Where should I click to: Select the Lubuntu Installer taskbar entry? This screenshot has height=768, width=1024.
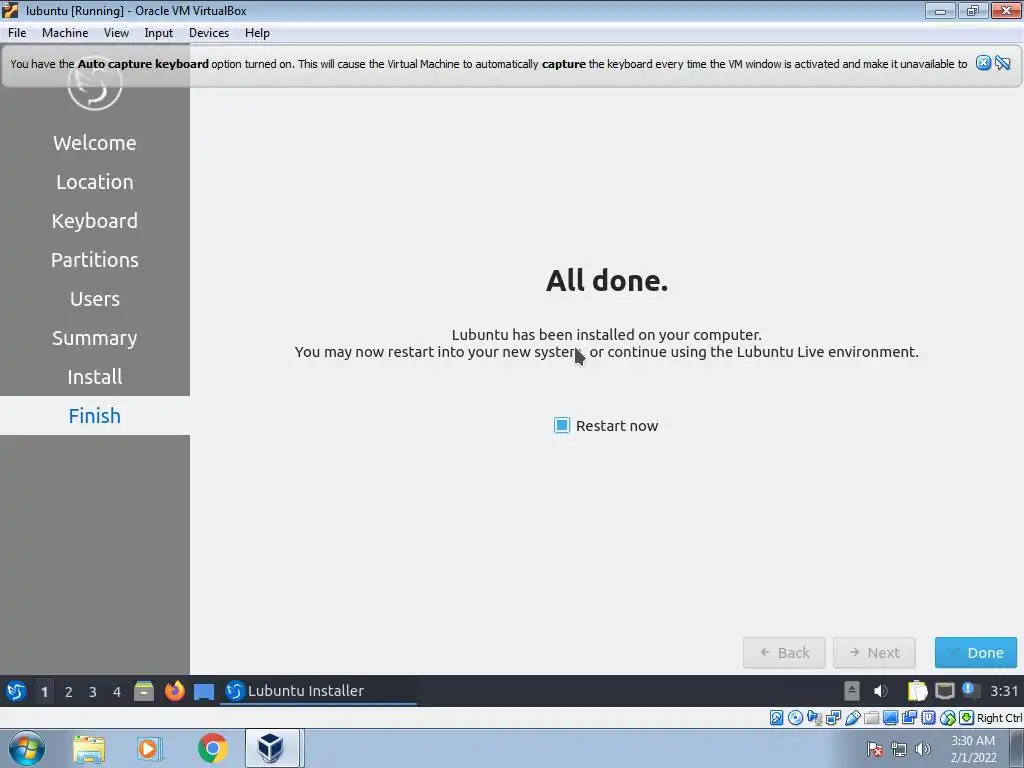point(319,691)
